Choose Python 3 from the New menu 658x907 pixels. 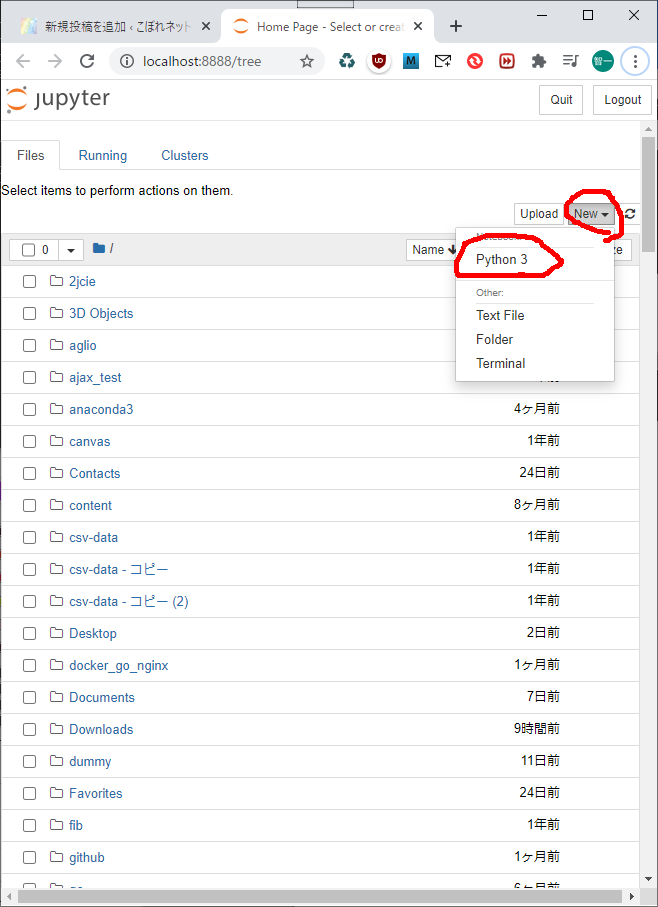click(501, 260)
